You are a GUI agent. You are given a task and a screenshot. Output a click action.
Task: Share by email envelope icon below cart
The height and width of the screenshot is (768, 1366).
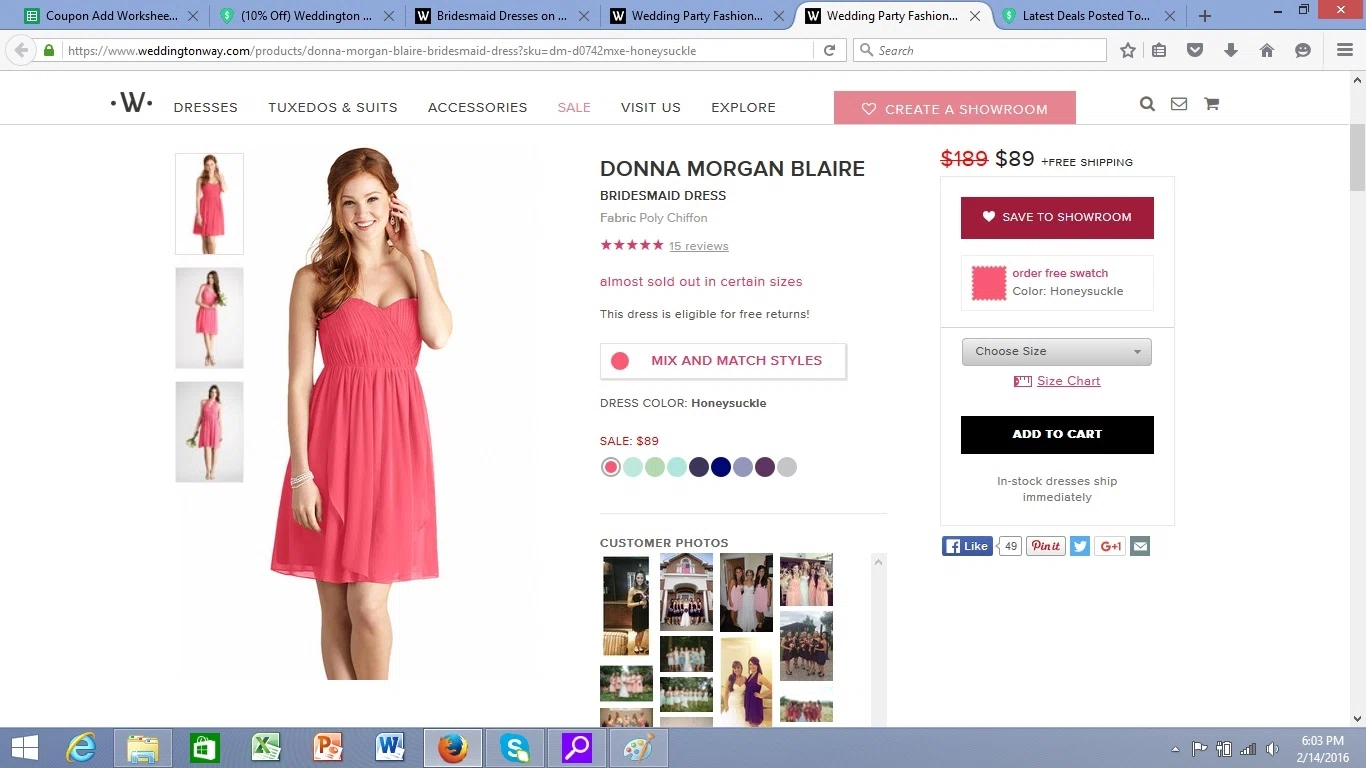point(1140,546)
